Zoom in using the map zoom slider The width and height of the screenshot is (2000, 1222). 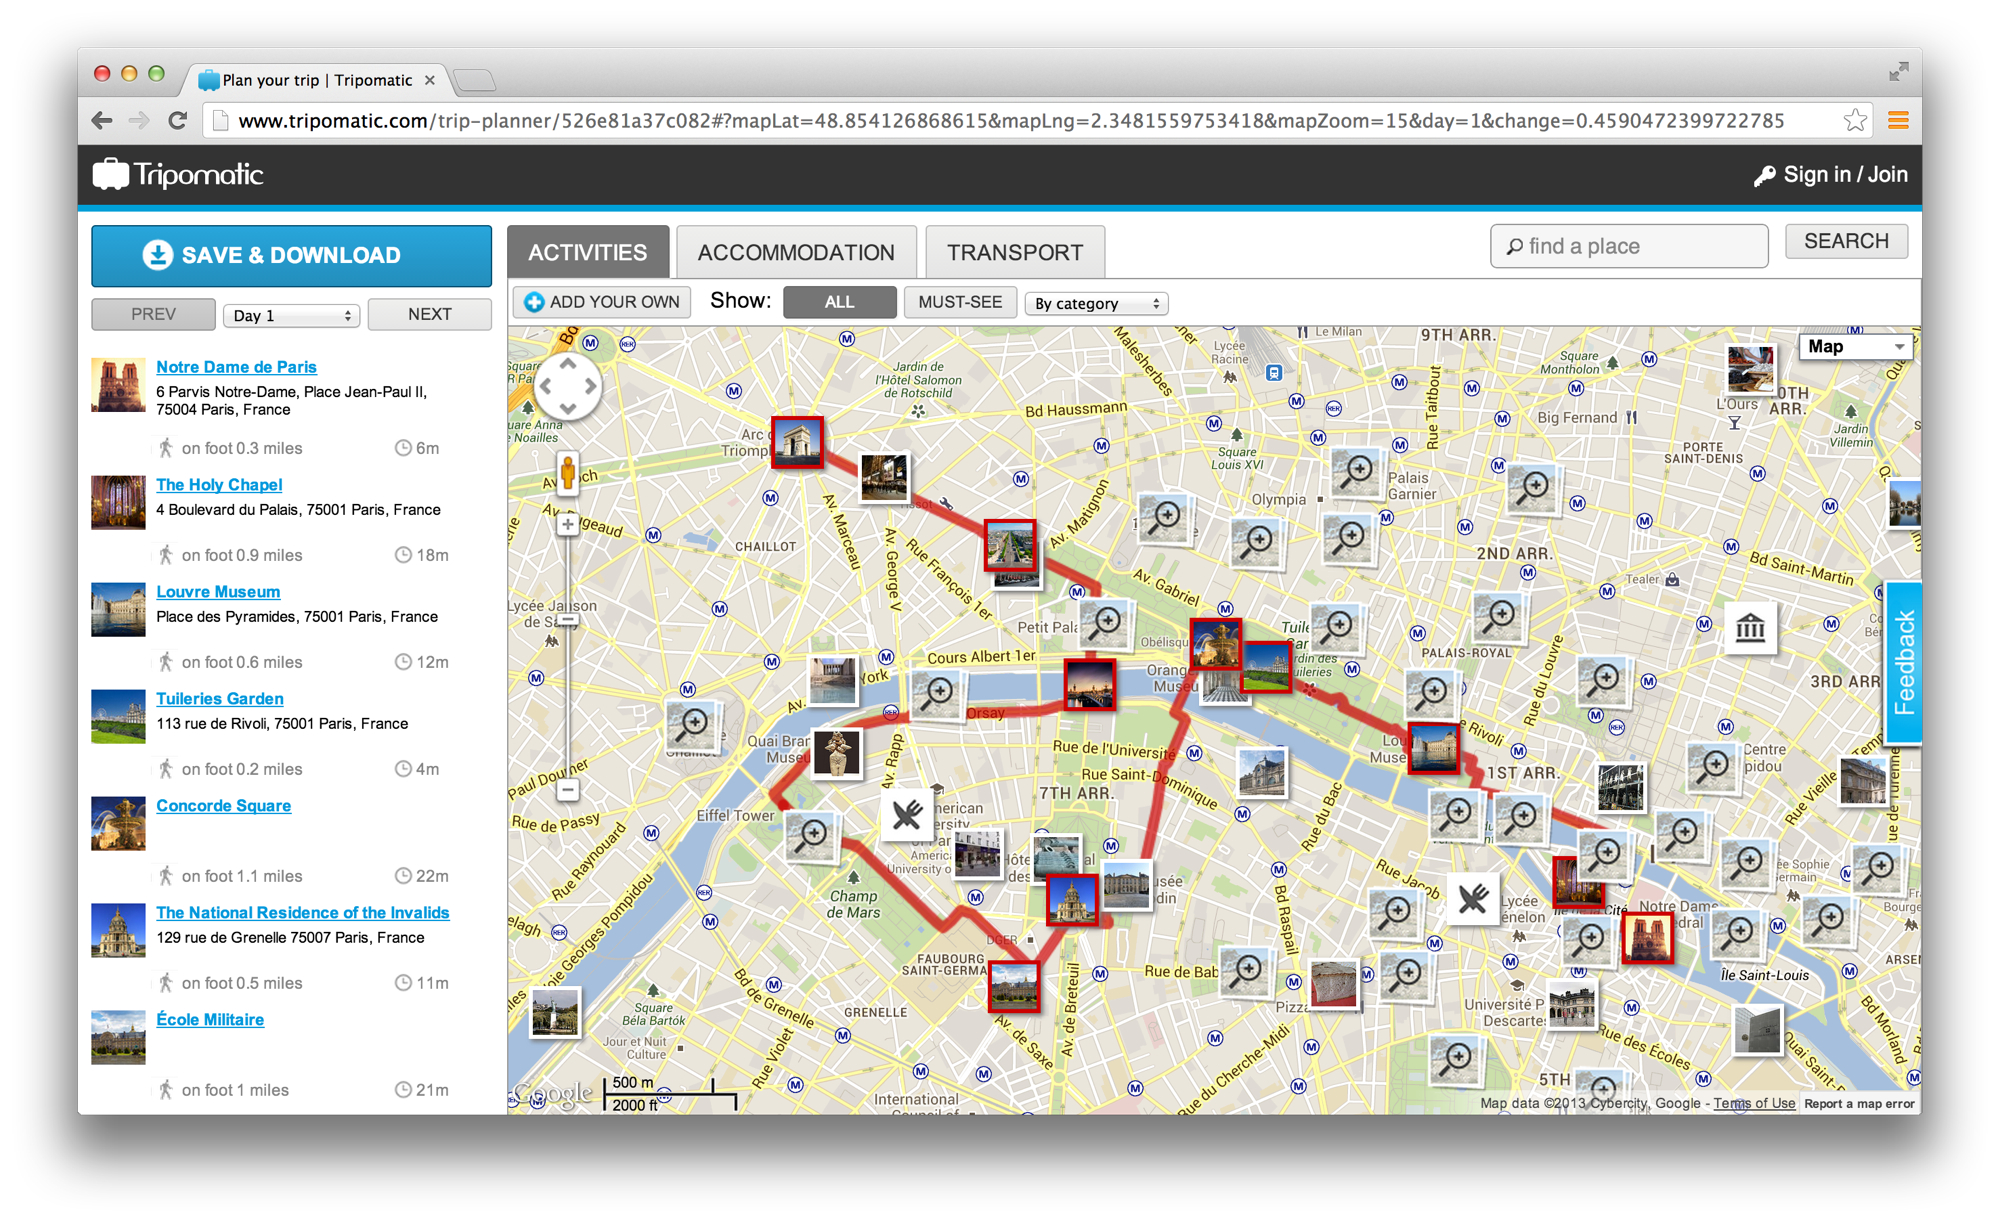point(567,523)
